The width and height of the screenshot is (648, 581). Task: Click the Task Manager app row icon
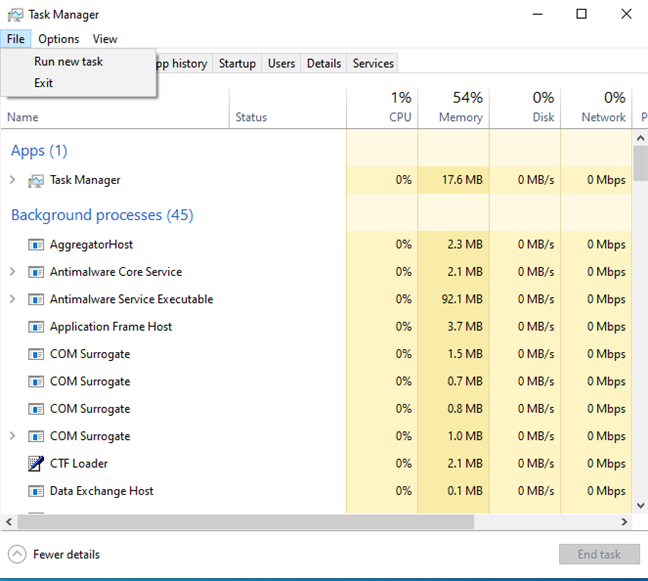(x=36, y=181)
